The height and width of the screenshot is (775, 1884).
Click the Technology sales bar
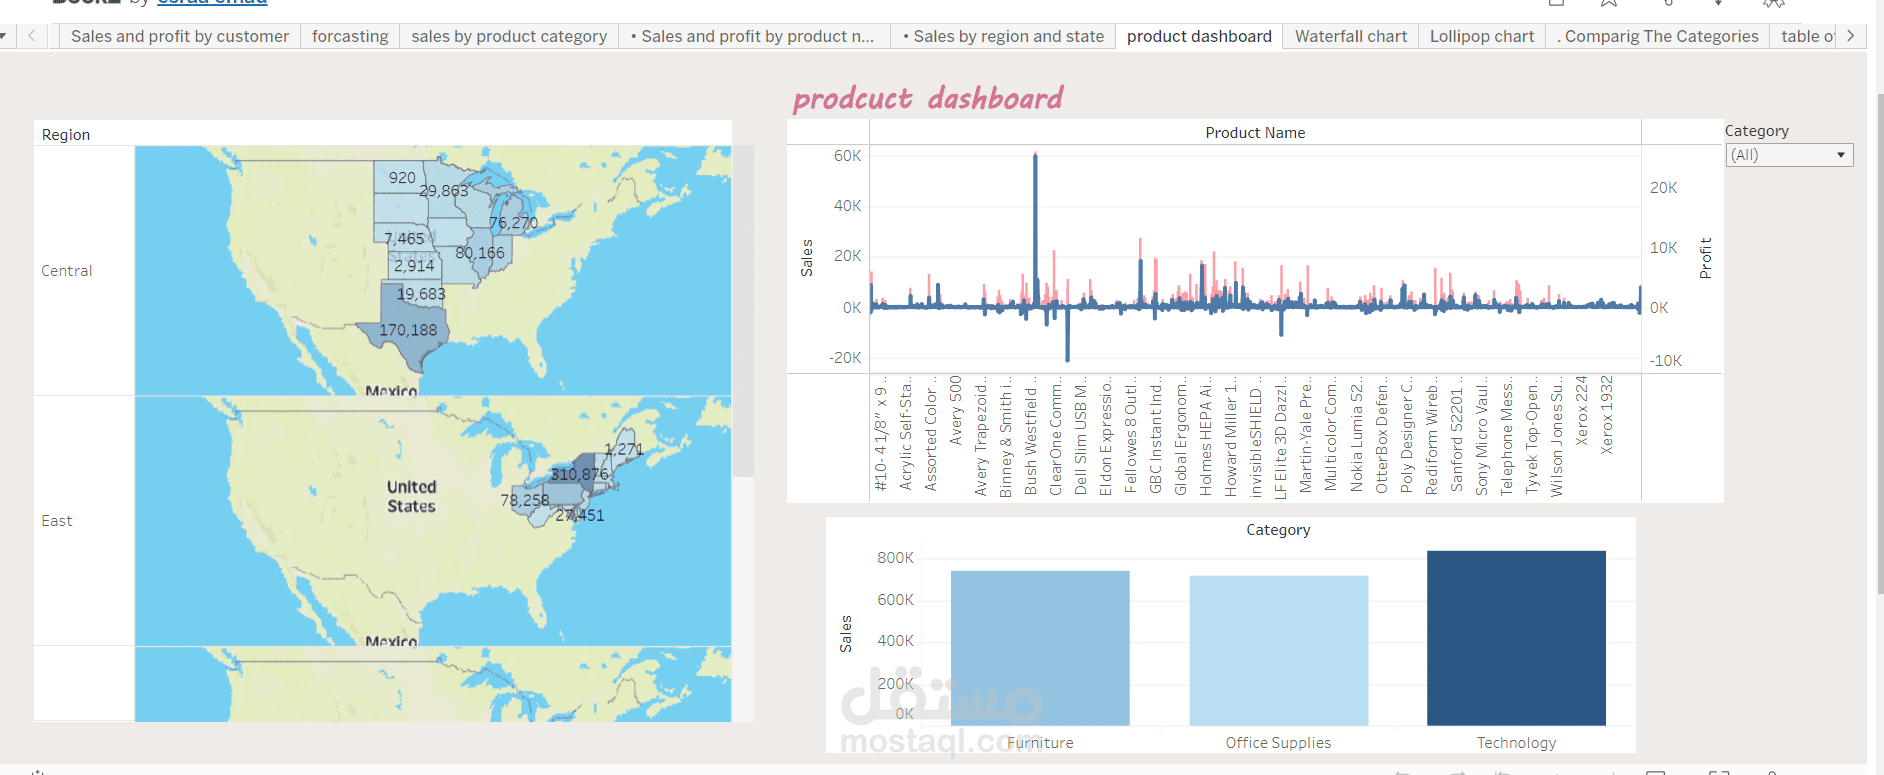pos(1516,638)
